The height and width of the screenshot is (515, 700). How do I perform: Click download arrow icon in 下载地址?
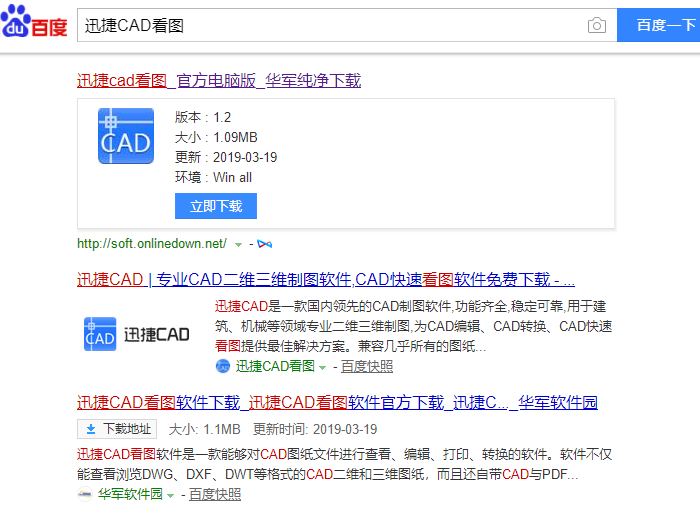pos(91,429)
